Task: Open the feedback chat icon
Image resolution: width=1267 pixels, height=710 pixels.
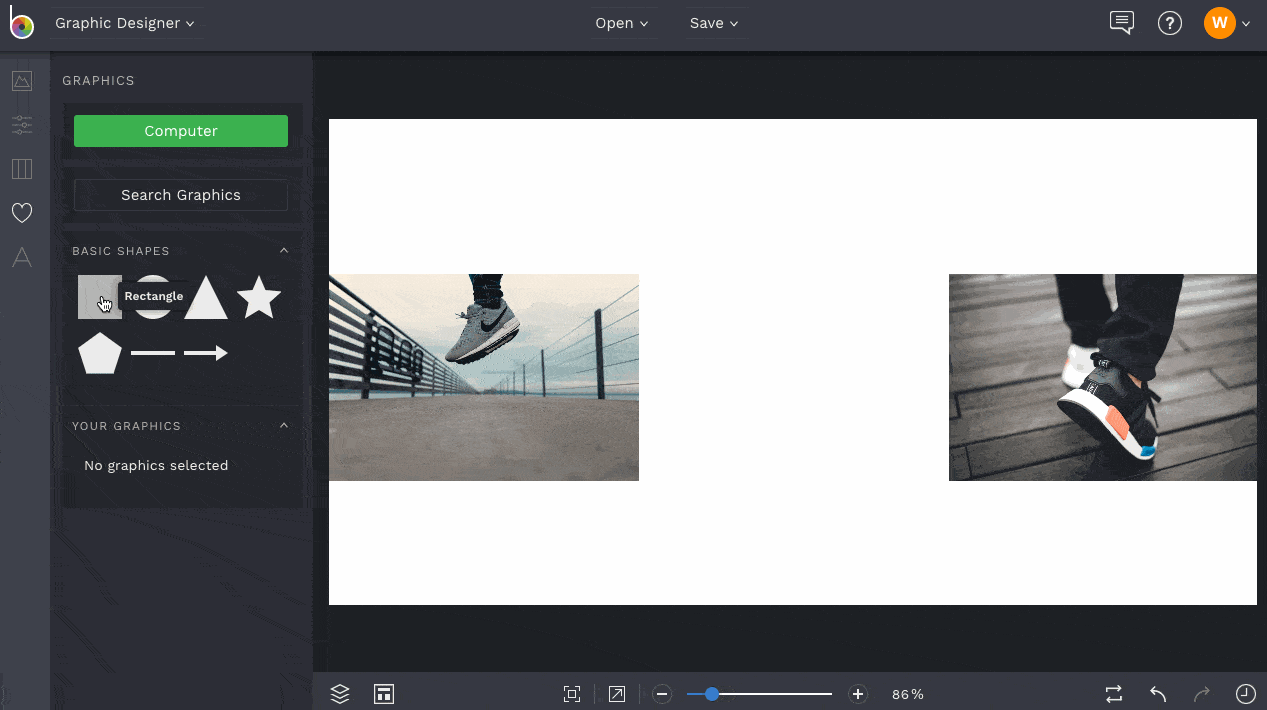Action: point(1122,23)
